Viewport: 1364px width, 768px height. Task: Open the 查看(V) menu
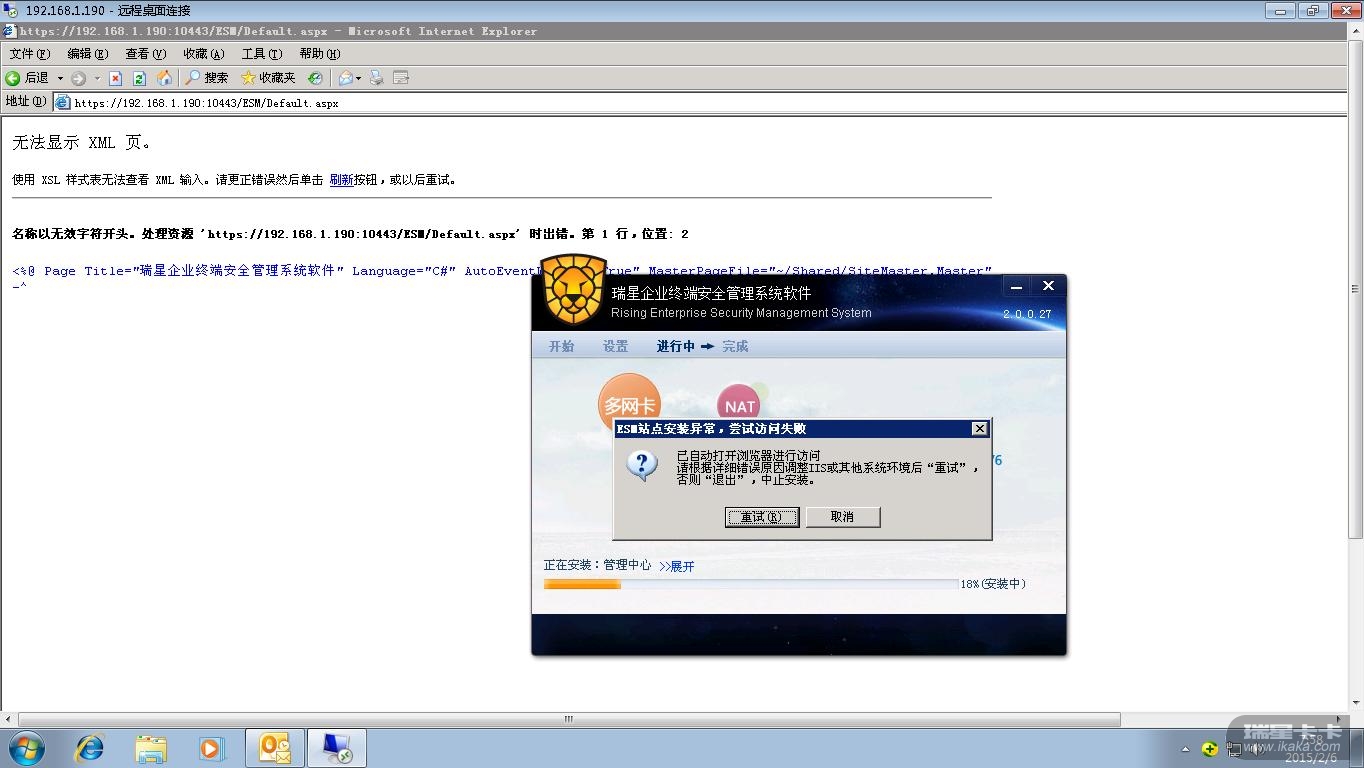[x=145, y=54]
